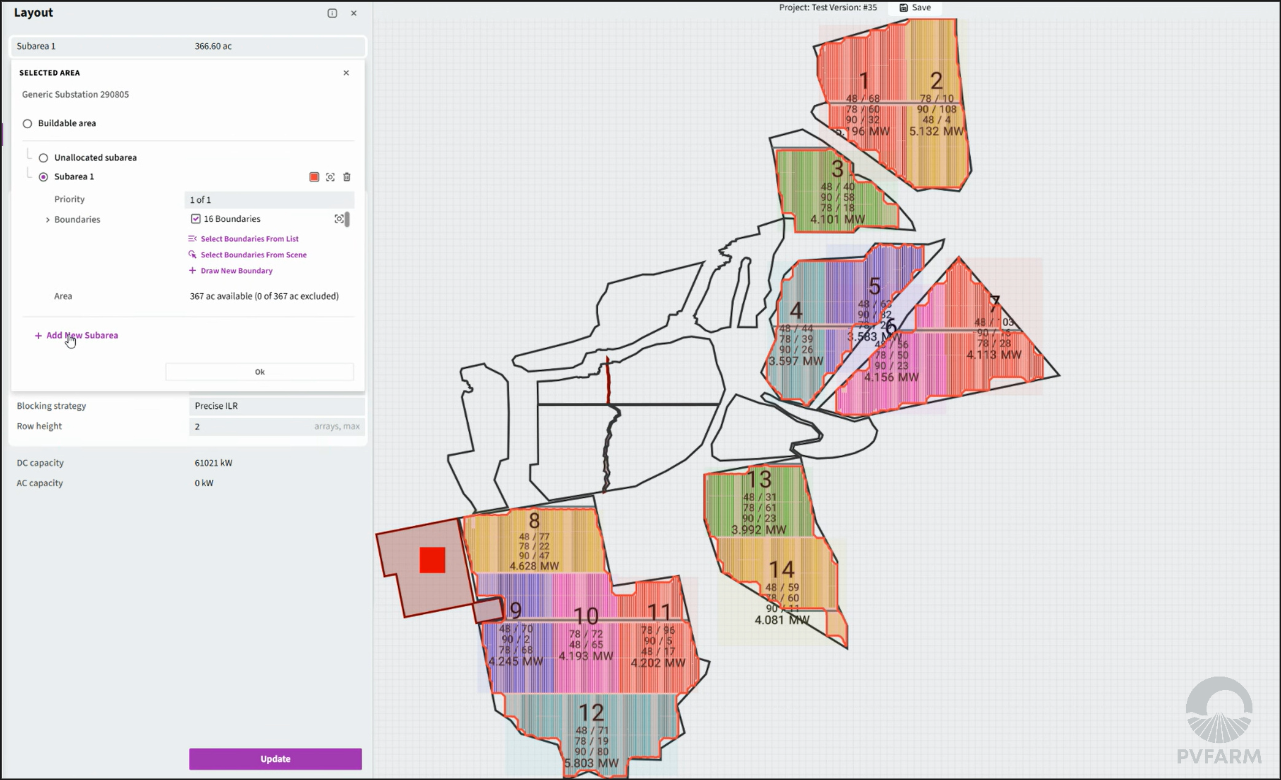Close the Layout panel
The height and width of the screenshot is (780, 1281).
353,13
